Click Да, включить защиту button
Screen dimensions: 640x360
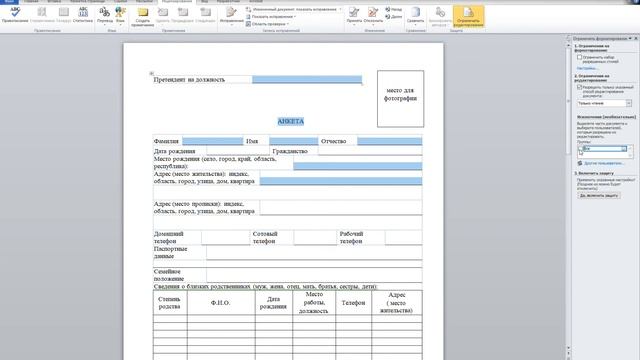[599, 196]
